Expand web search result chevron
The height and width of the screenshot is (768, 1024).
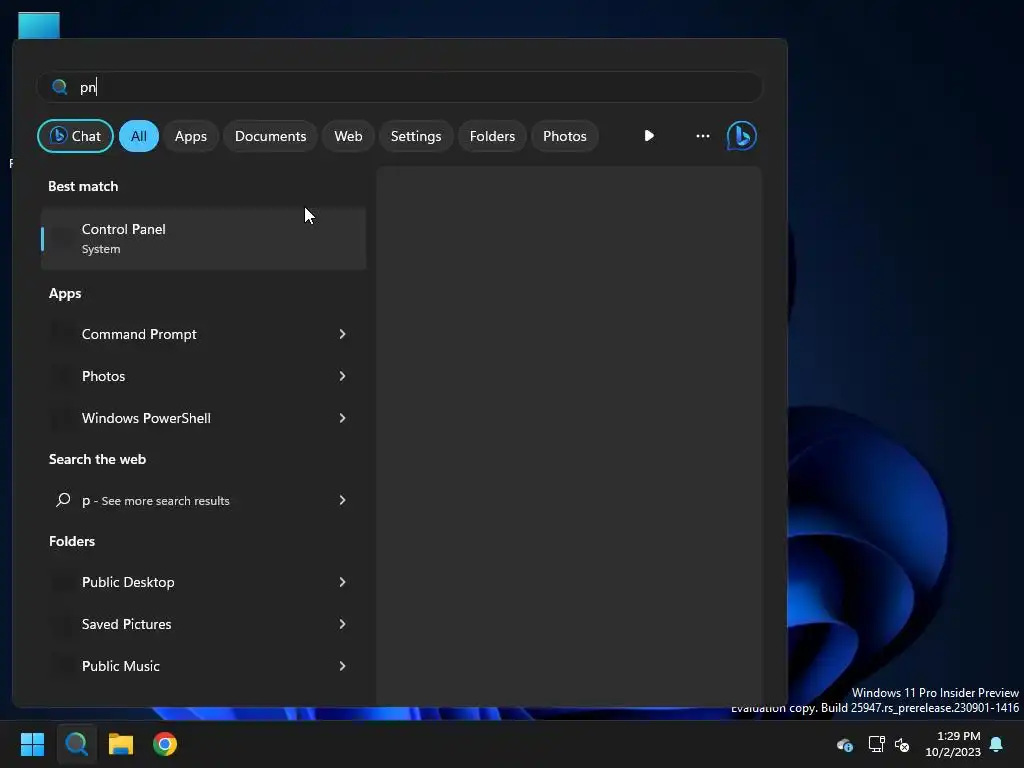(x=342, y=500)
